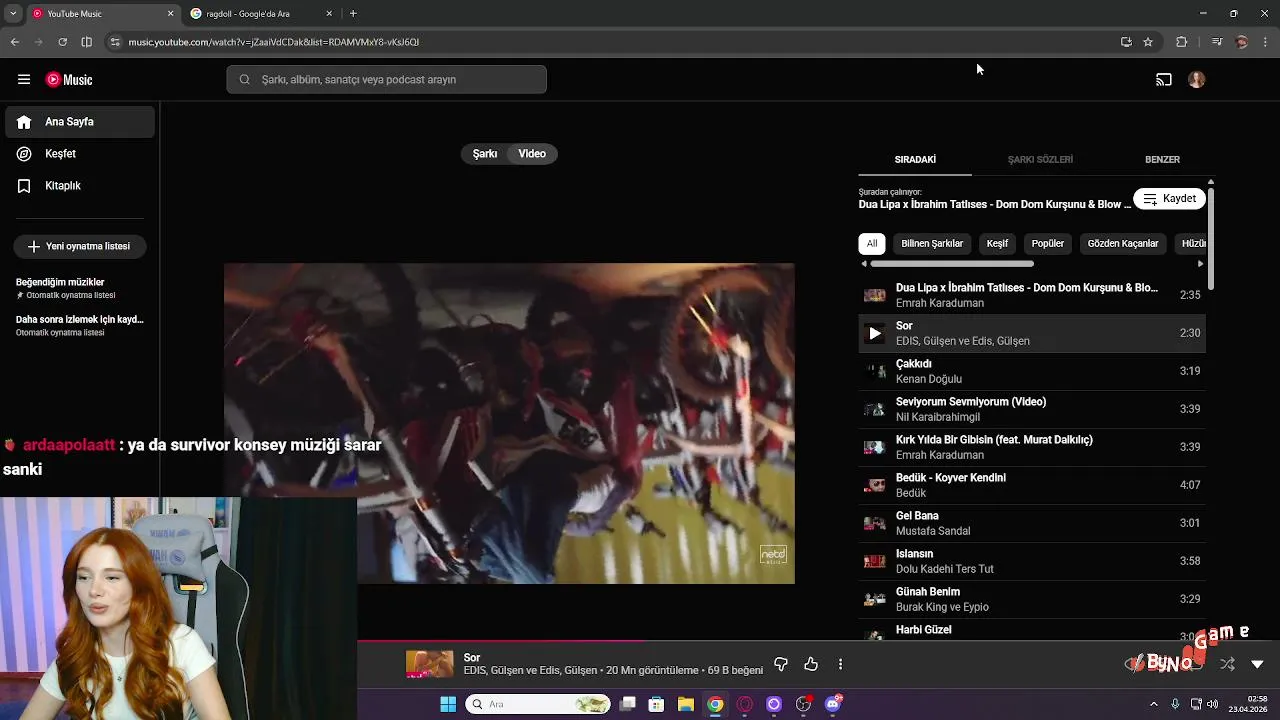Open the user profile avatar menu

pos(1197,80)
